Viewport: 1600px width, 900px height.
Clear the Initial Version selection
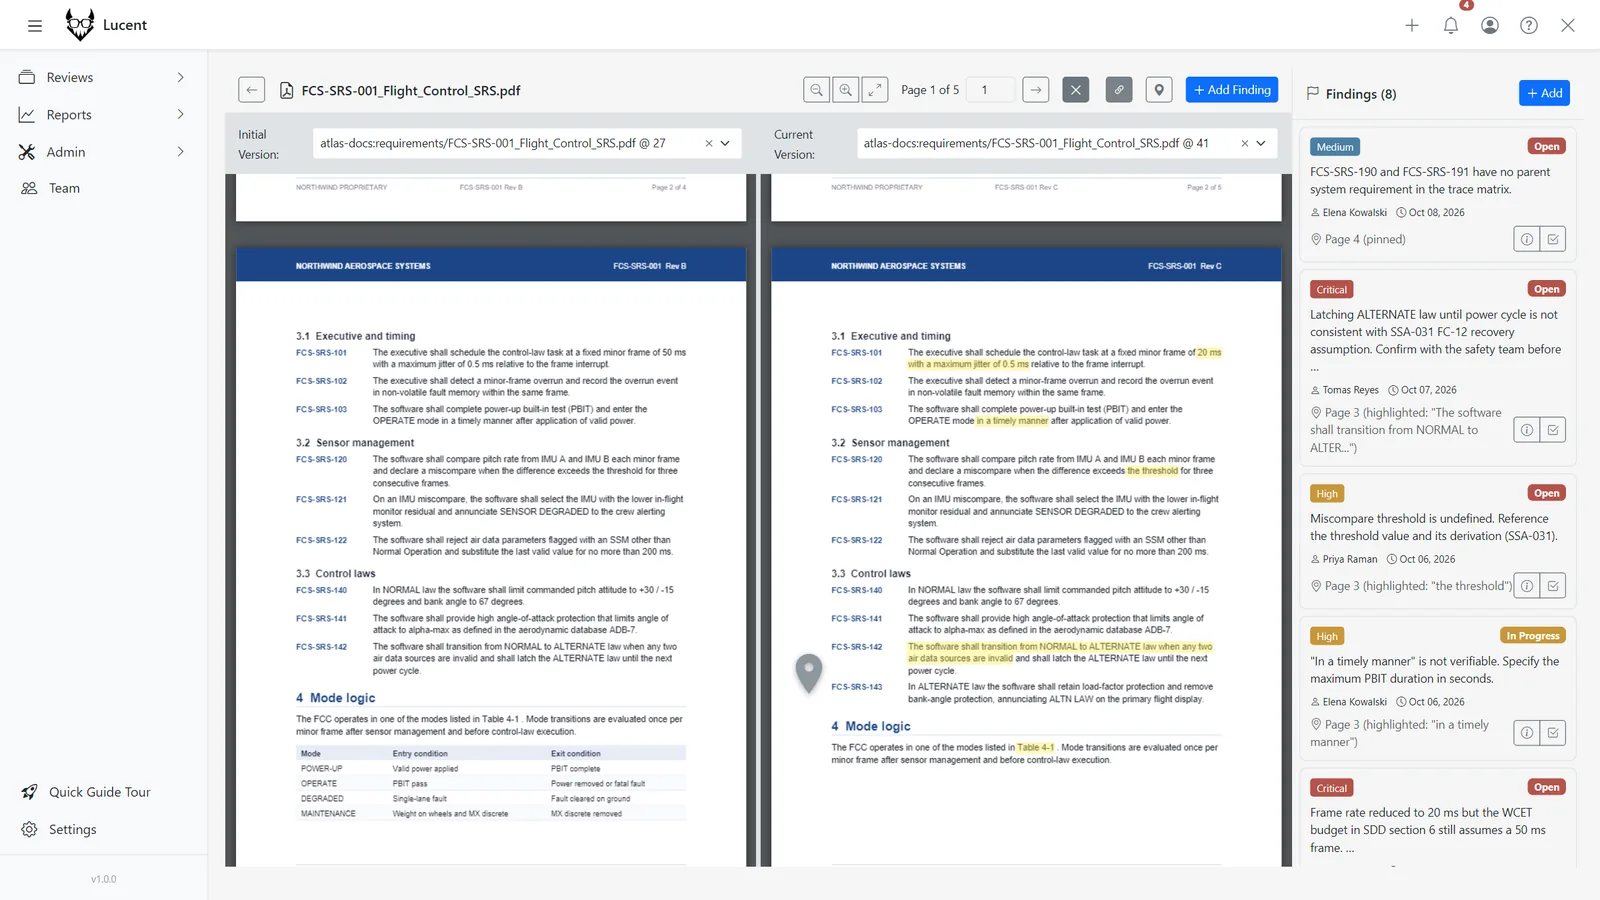pyautogui.click(x=709, y=143)
